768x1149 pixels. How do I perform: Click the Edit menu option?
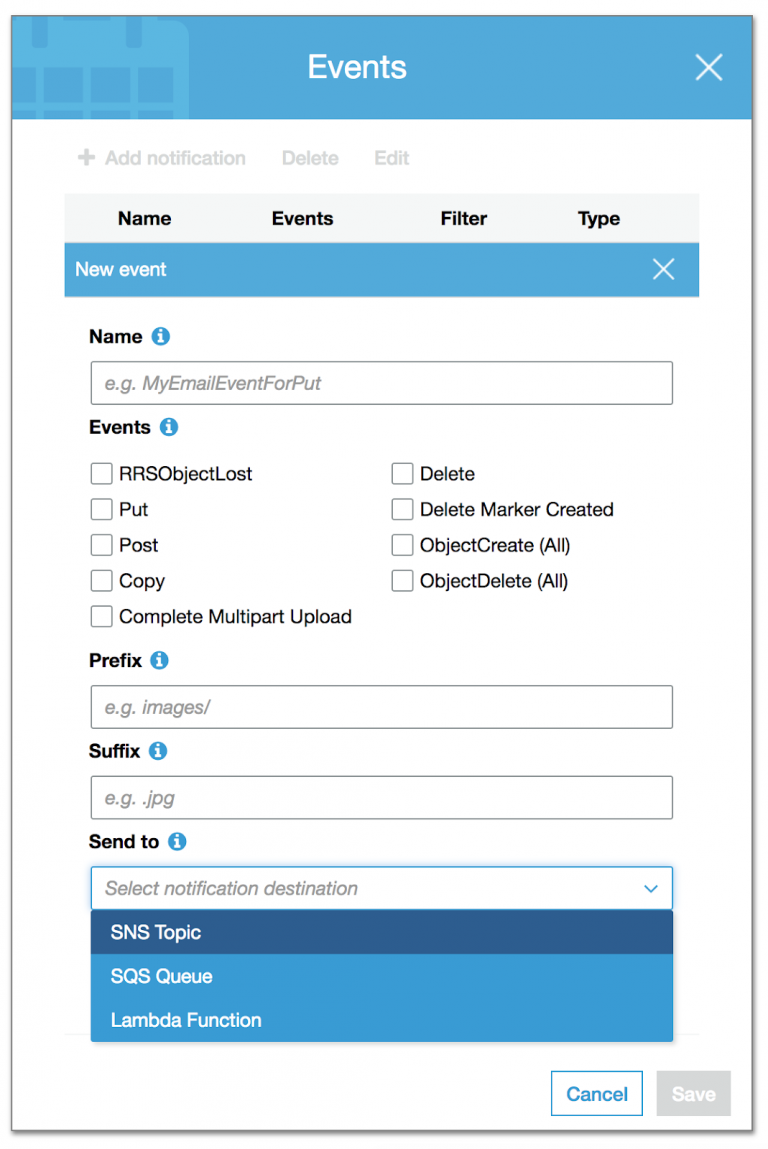(390, 157)
